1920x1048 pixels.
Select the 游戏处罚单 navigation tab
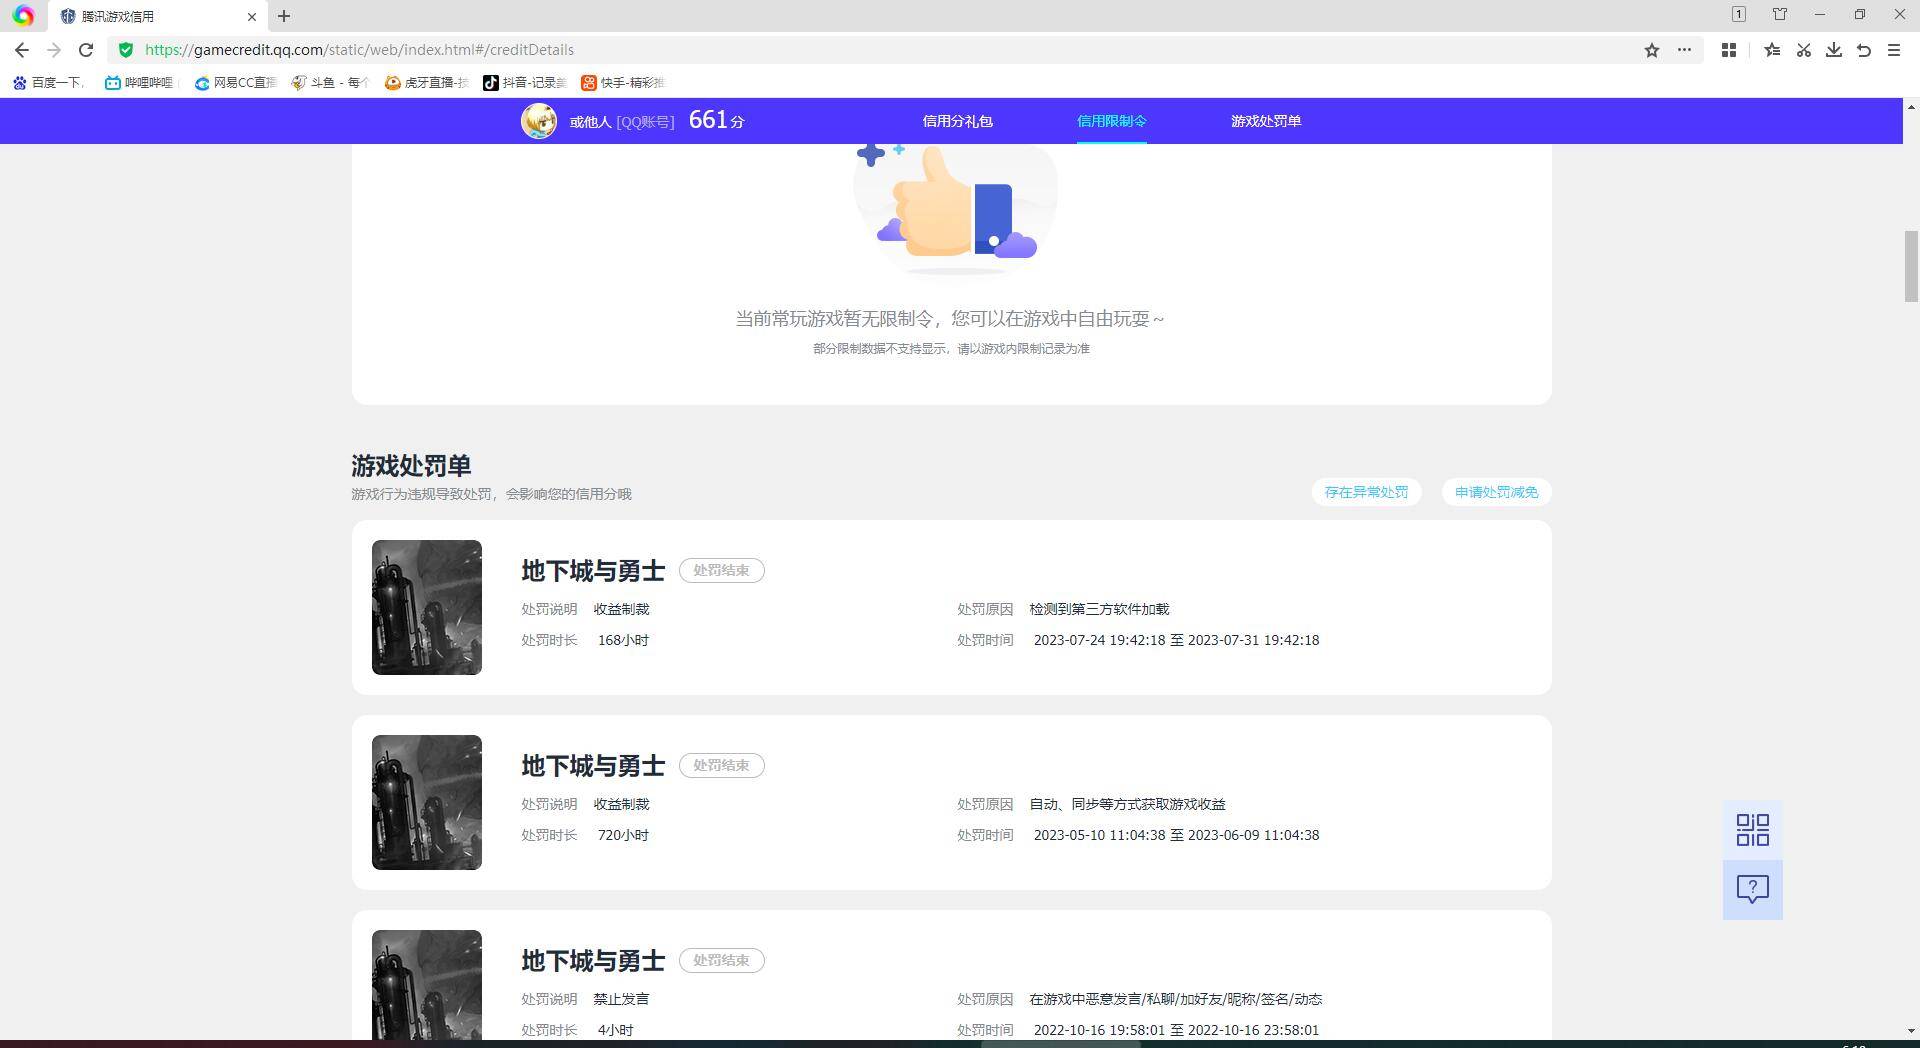1265,121
